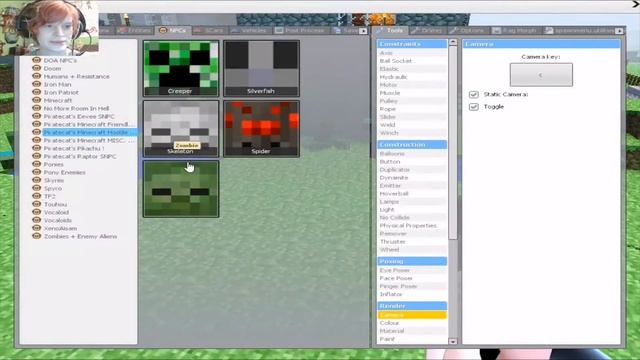Select the Inflator tool
Viewport: 640px width, 360px height.
412,294
